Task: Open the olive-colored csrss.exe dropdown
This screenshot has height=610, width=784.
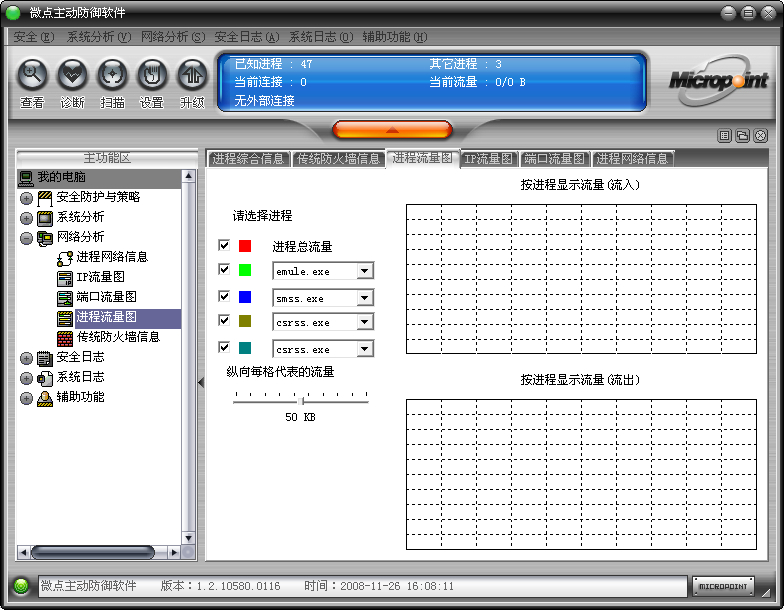Action: (x=364, y=322)
